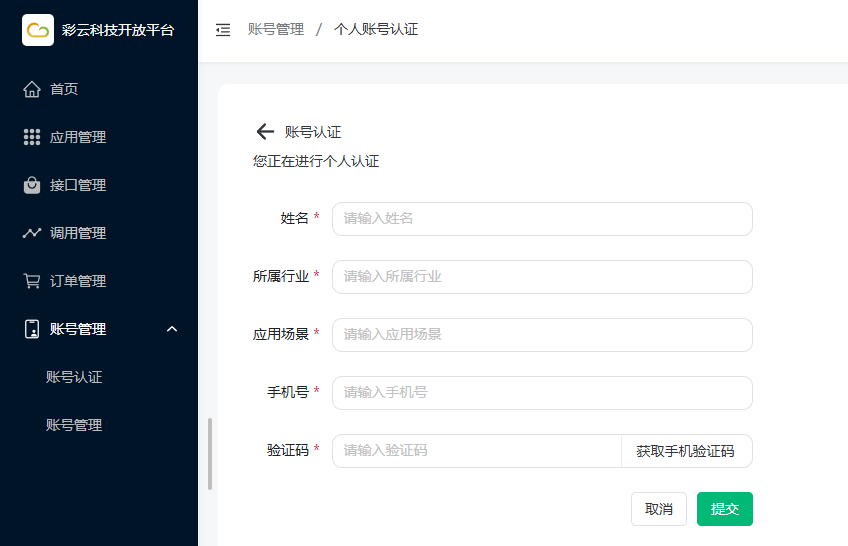Click the device icon beside 账号管理
Image resolution: width=848 pixels, height=546 pixels.
point(32,329)
